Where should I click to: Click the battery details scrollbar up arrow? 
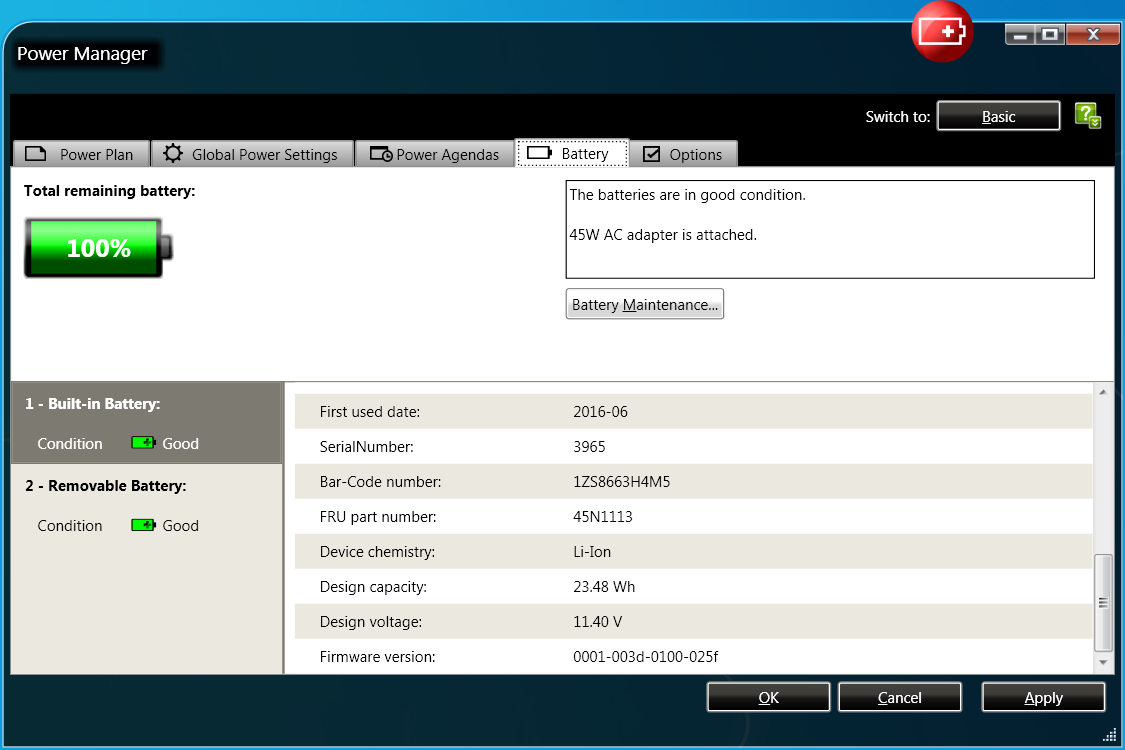(x=1103, y=392)
